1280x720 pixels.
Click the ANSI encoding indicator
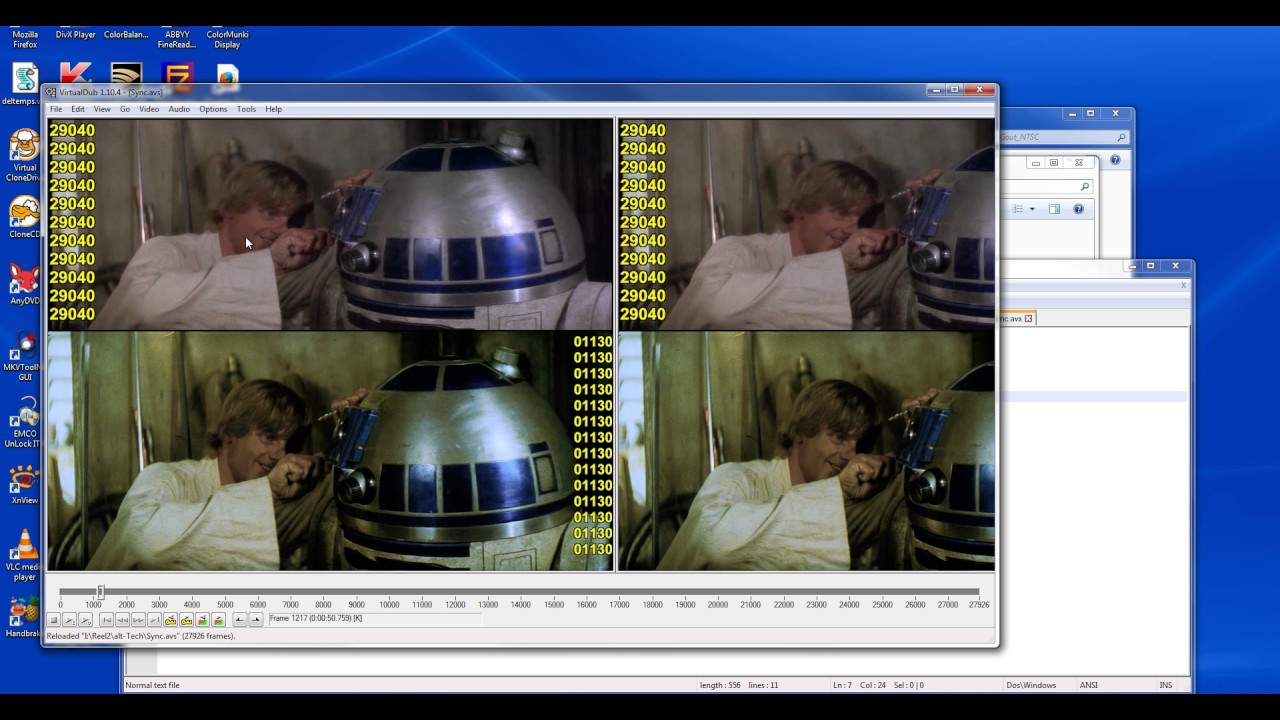click(1088, 685)
